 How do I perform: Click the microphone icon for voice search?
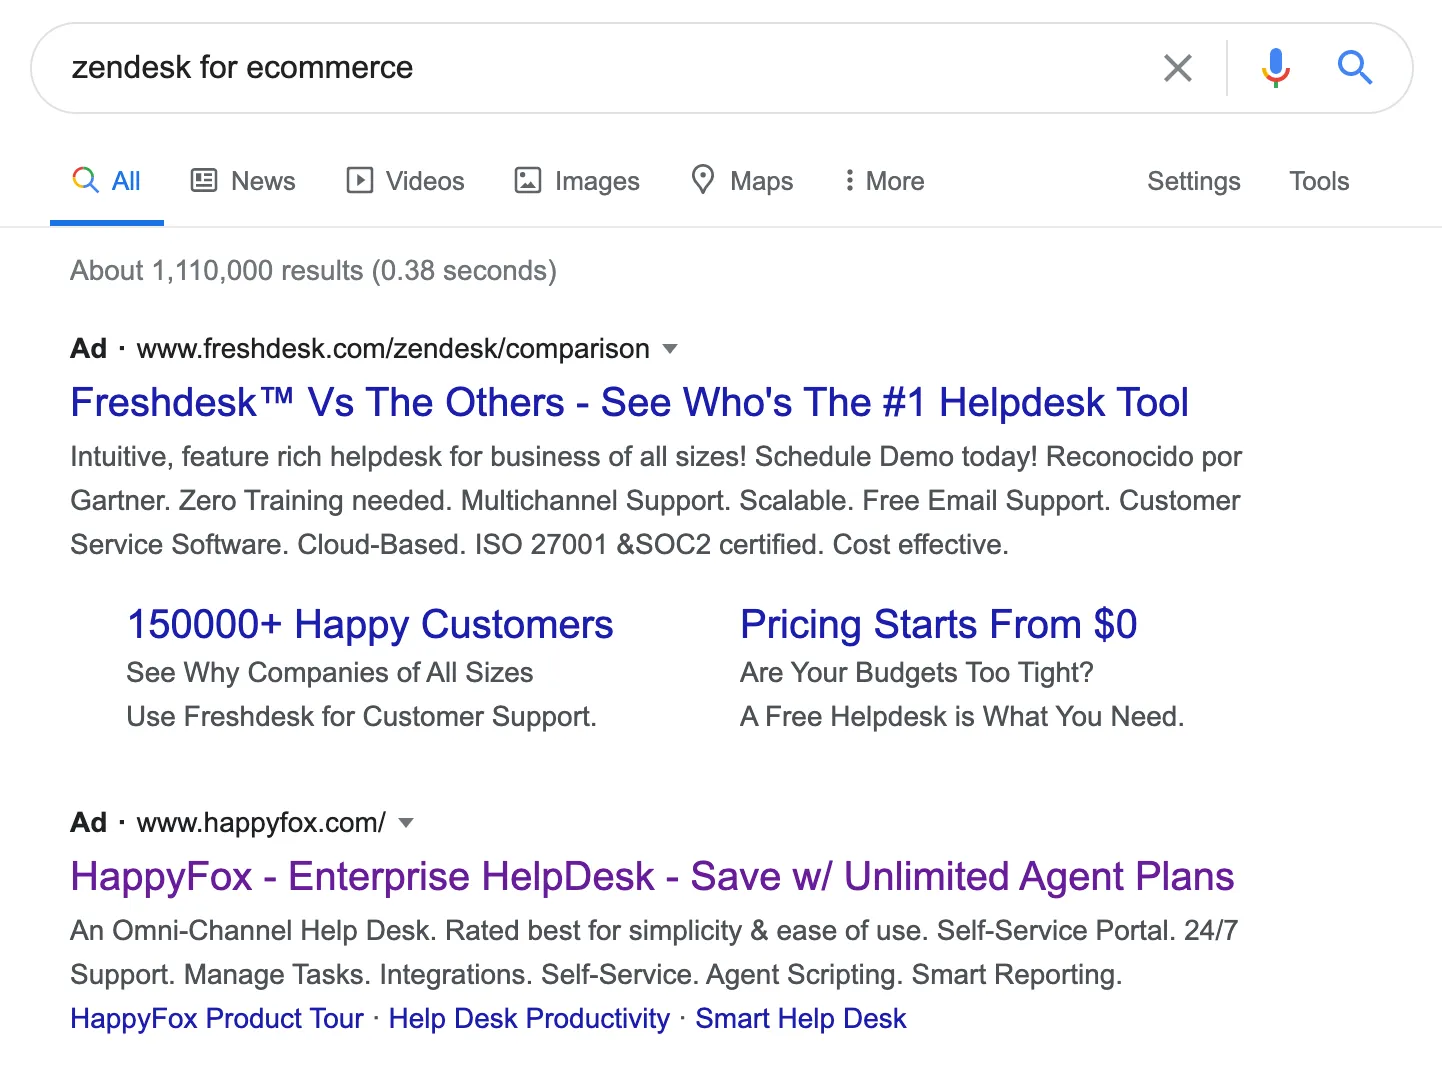pyautogui.click(x=1275, y=67)
